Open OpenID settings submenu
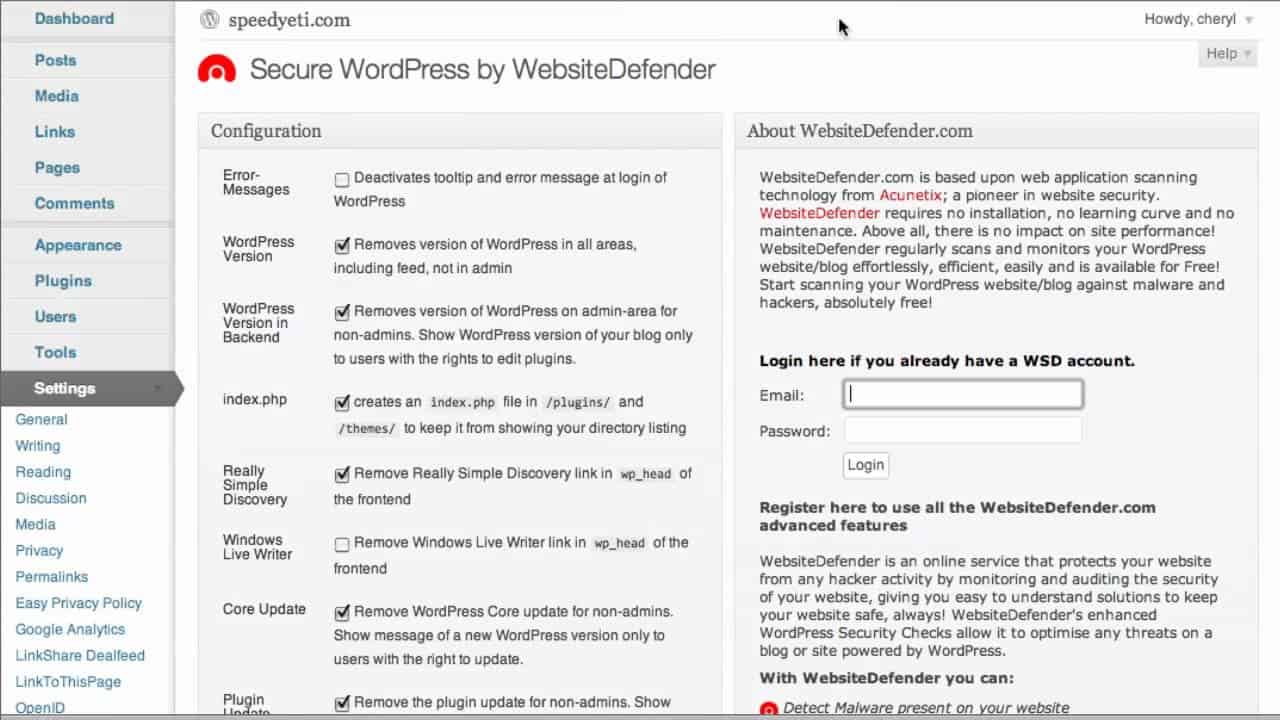The image size is (1280, 720). point(40,708)
